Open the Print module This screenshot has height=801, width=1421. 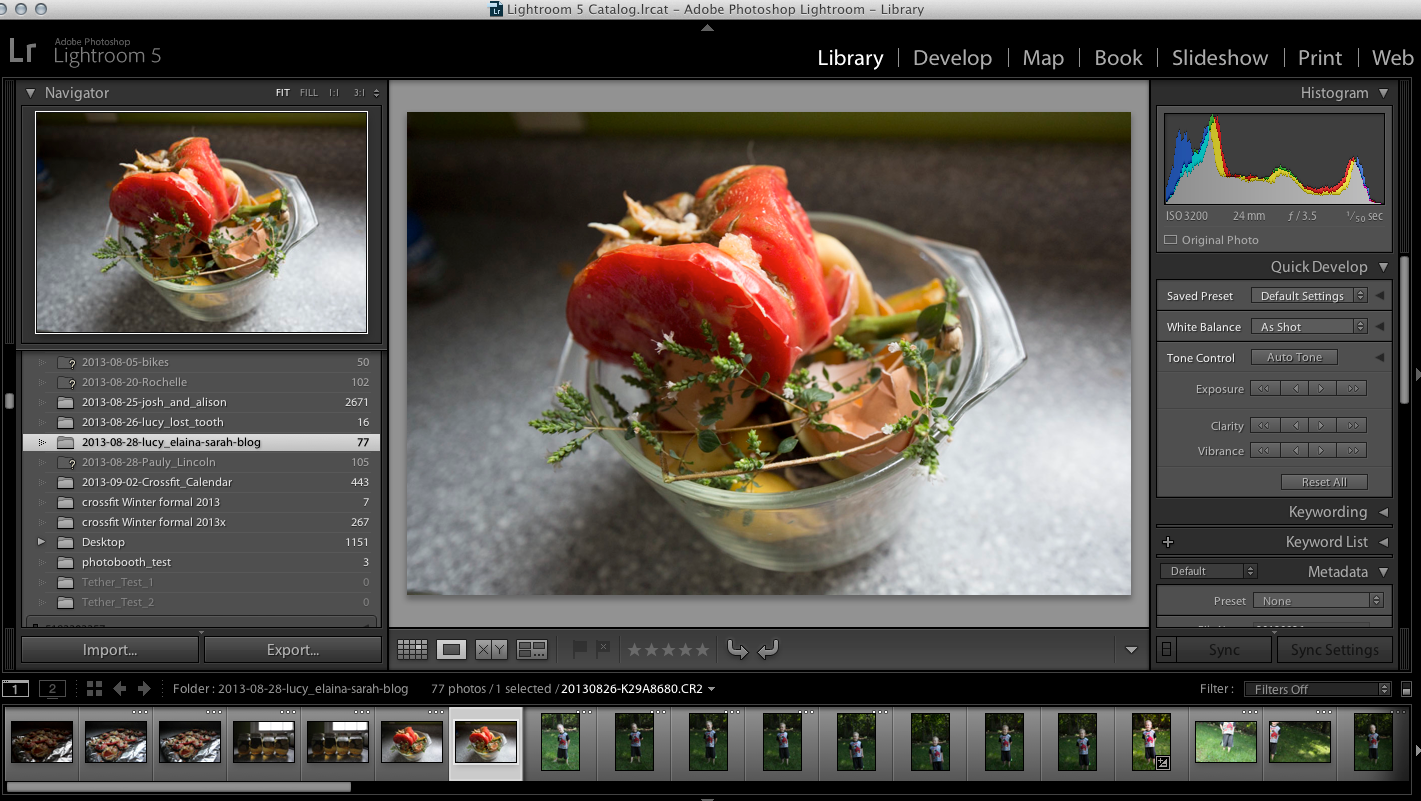[1320, 58]
